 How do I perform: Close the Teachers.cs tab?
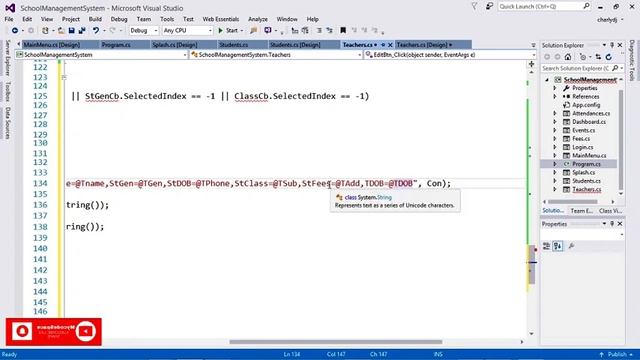point(390,44)
